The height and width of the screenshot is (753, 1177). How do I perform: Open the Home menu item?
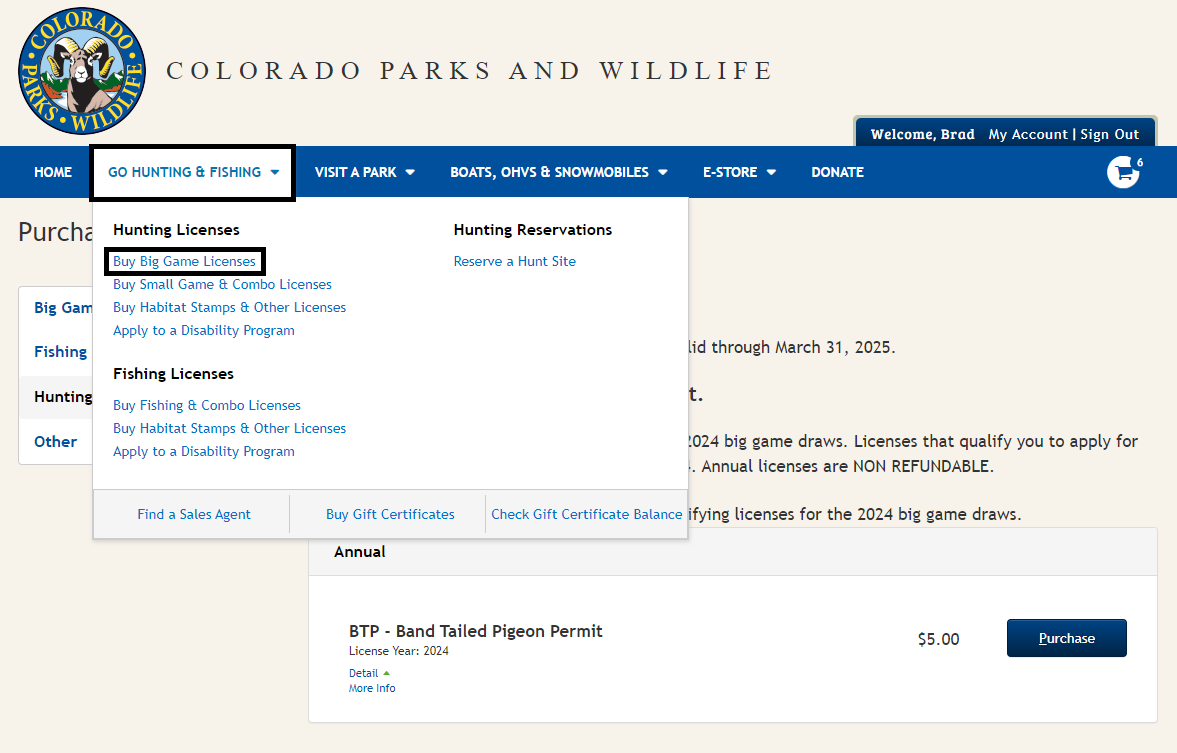[53, 172]
